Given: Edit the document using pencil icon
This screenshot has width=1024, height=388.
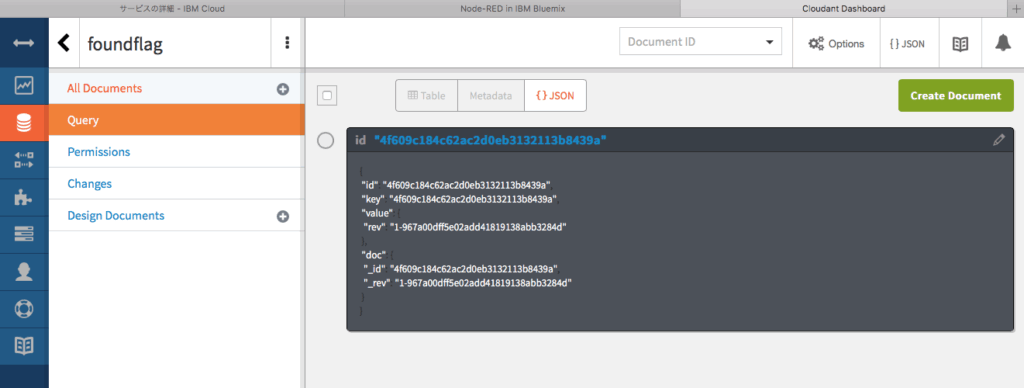Looking at the screenshot, I should pyautogui.click(x=999, y=140).
